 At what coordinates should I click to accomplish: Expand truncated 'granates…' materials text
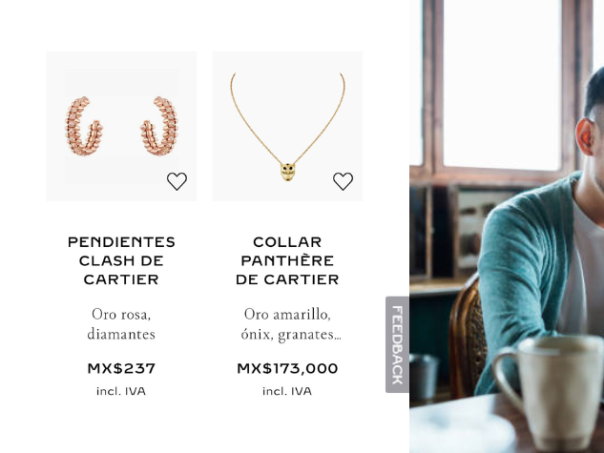309,334
